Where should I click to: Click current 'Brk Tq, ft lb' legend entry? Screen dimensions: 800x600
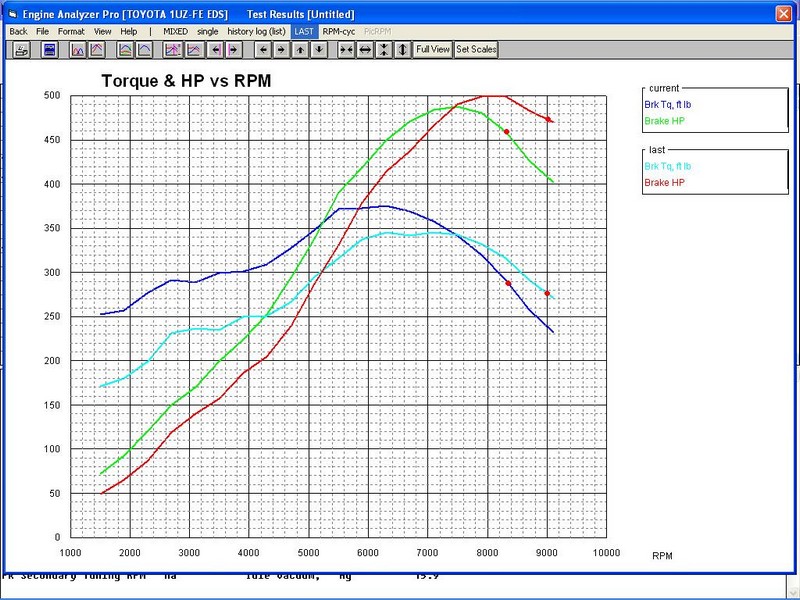click(667, 105)
